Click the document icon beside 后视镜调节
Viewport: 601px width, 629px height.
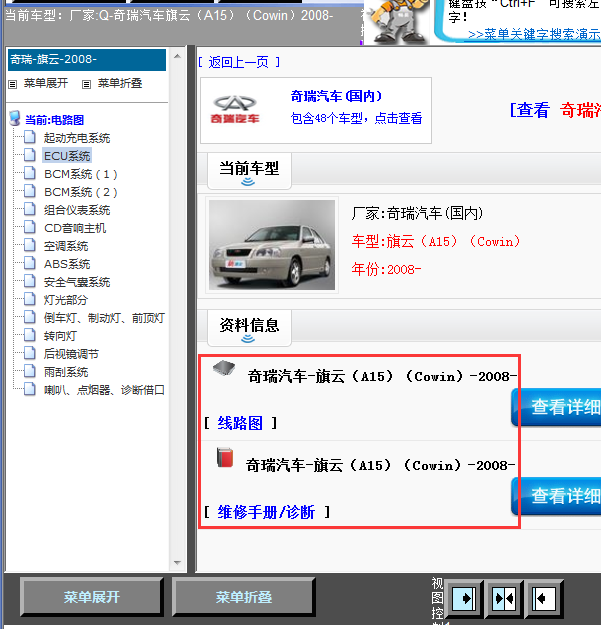pyautogui.click(x=30, y=353)
